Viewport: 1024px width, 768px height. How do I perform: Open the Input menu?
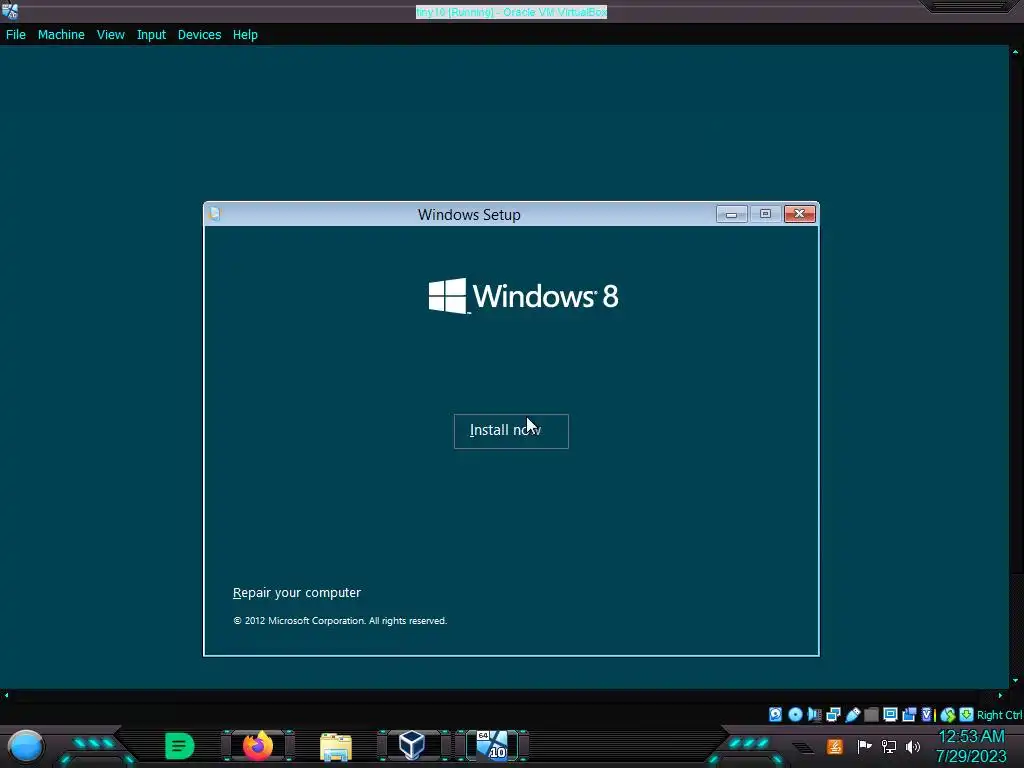tap(151, 35)
